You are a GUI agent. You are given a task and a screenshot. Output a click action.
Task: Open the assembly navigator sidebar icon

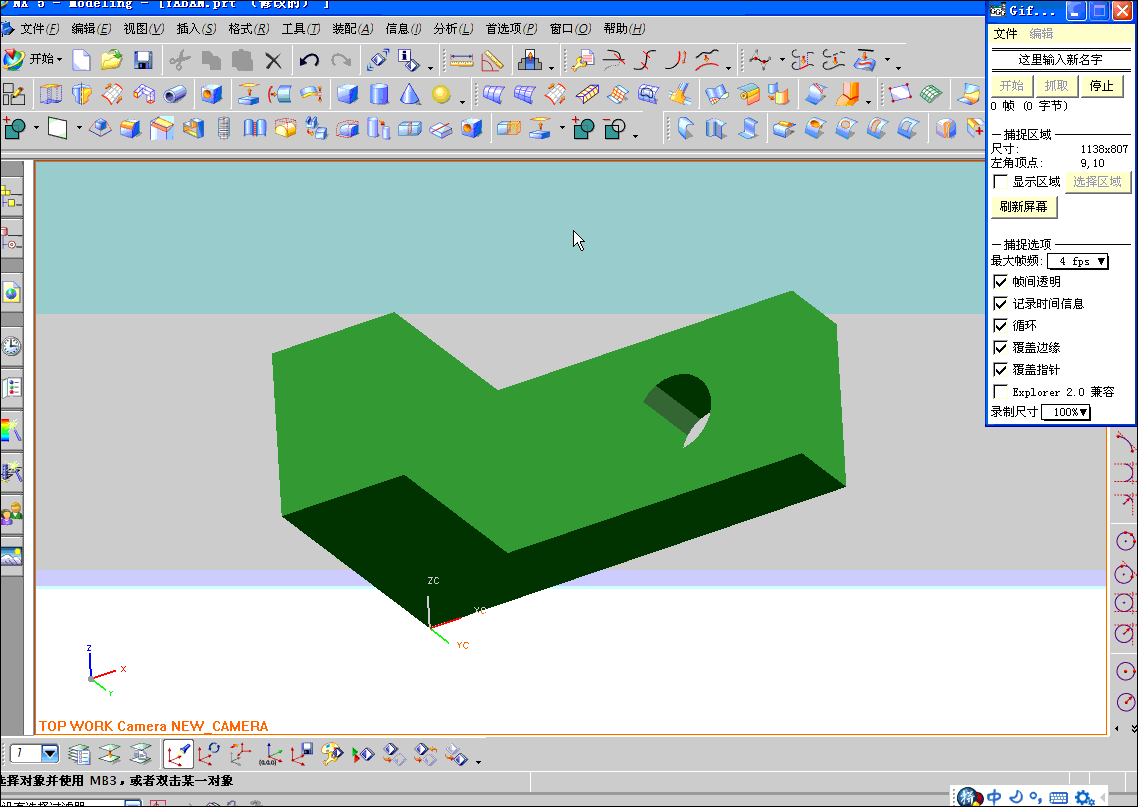(x=12, y=197)
